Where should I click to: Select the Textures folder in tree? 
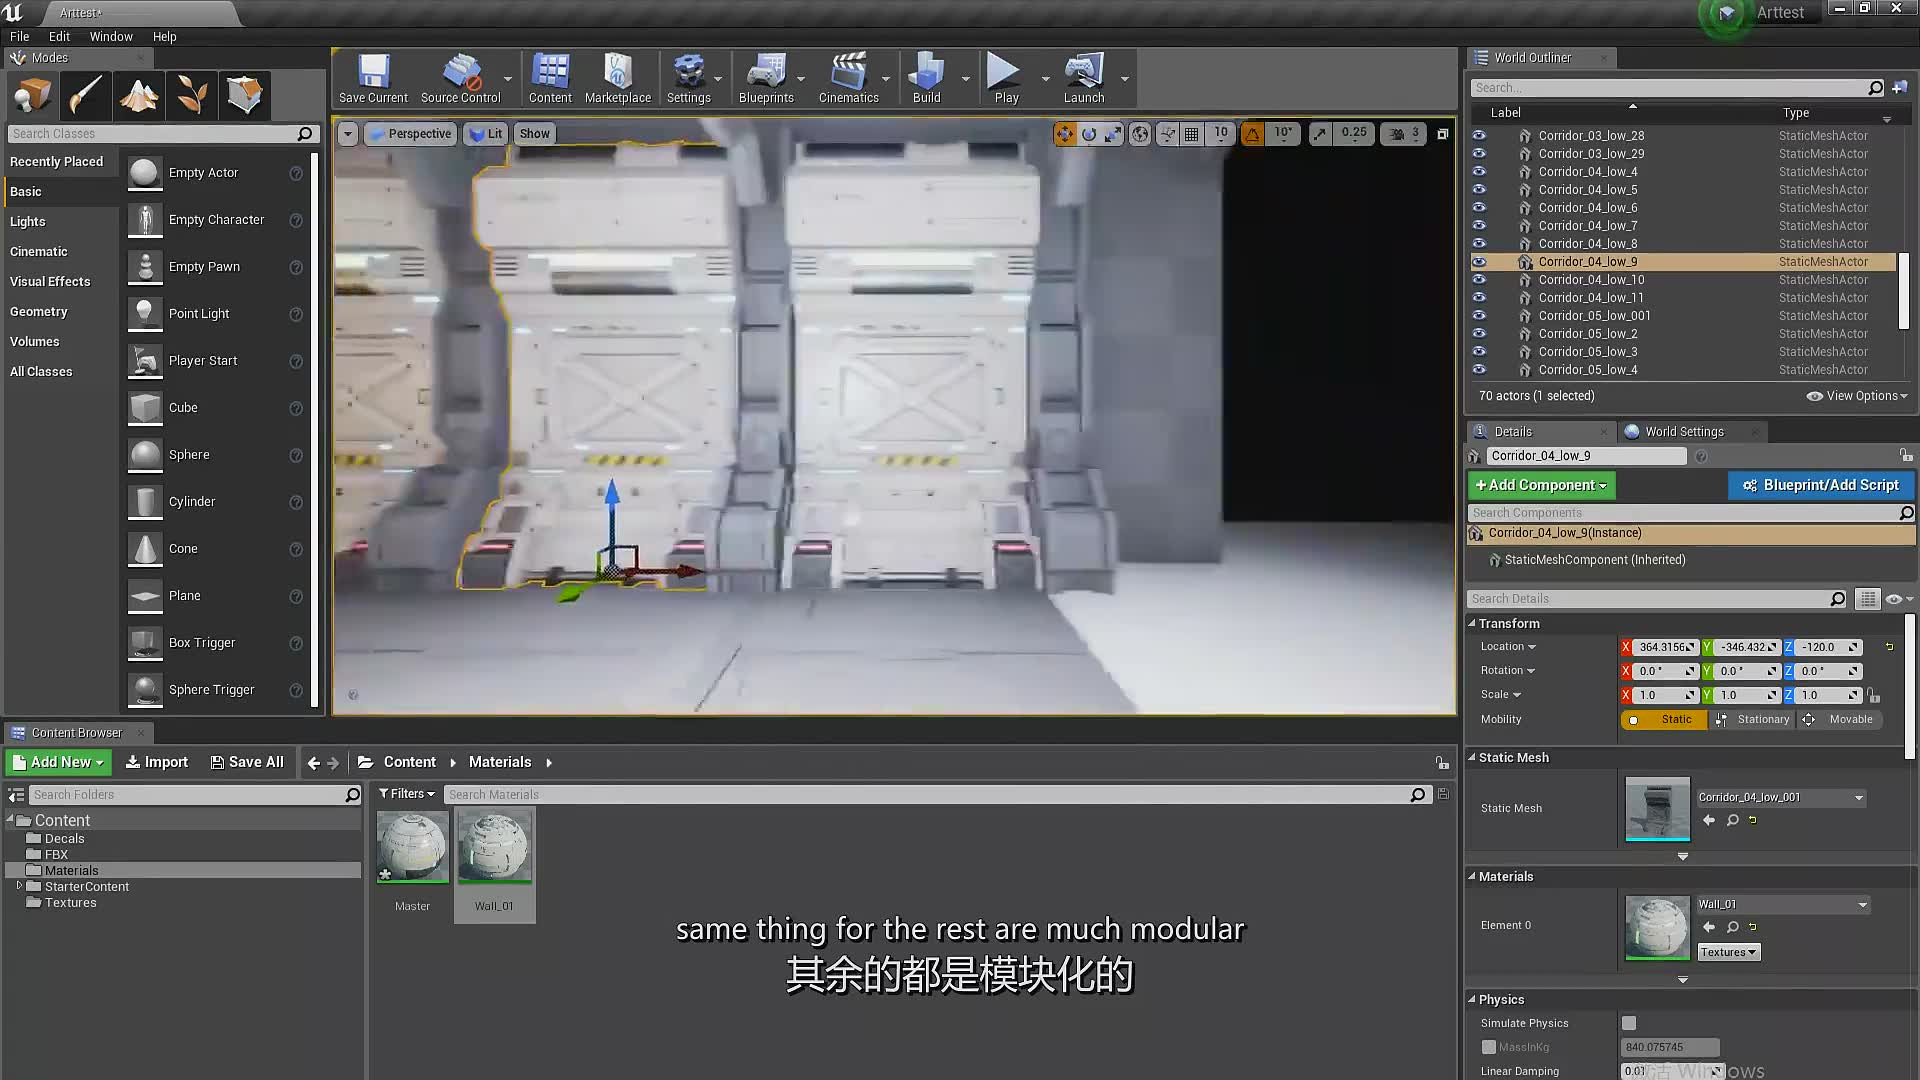[x=70, y=903]
